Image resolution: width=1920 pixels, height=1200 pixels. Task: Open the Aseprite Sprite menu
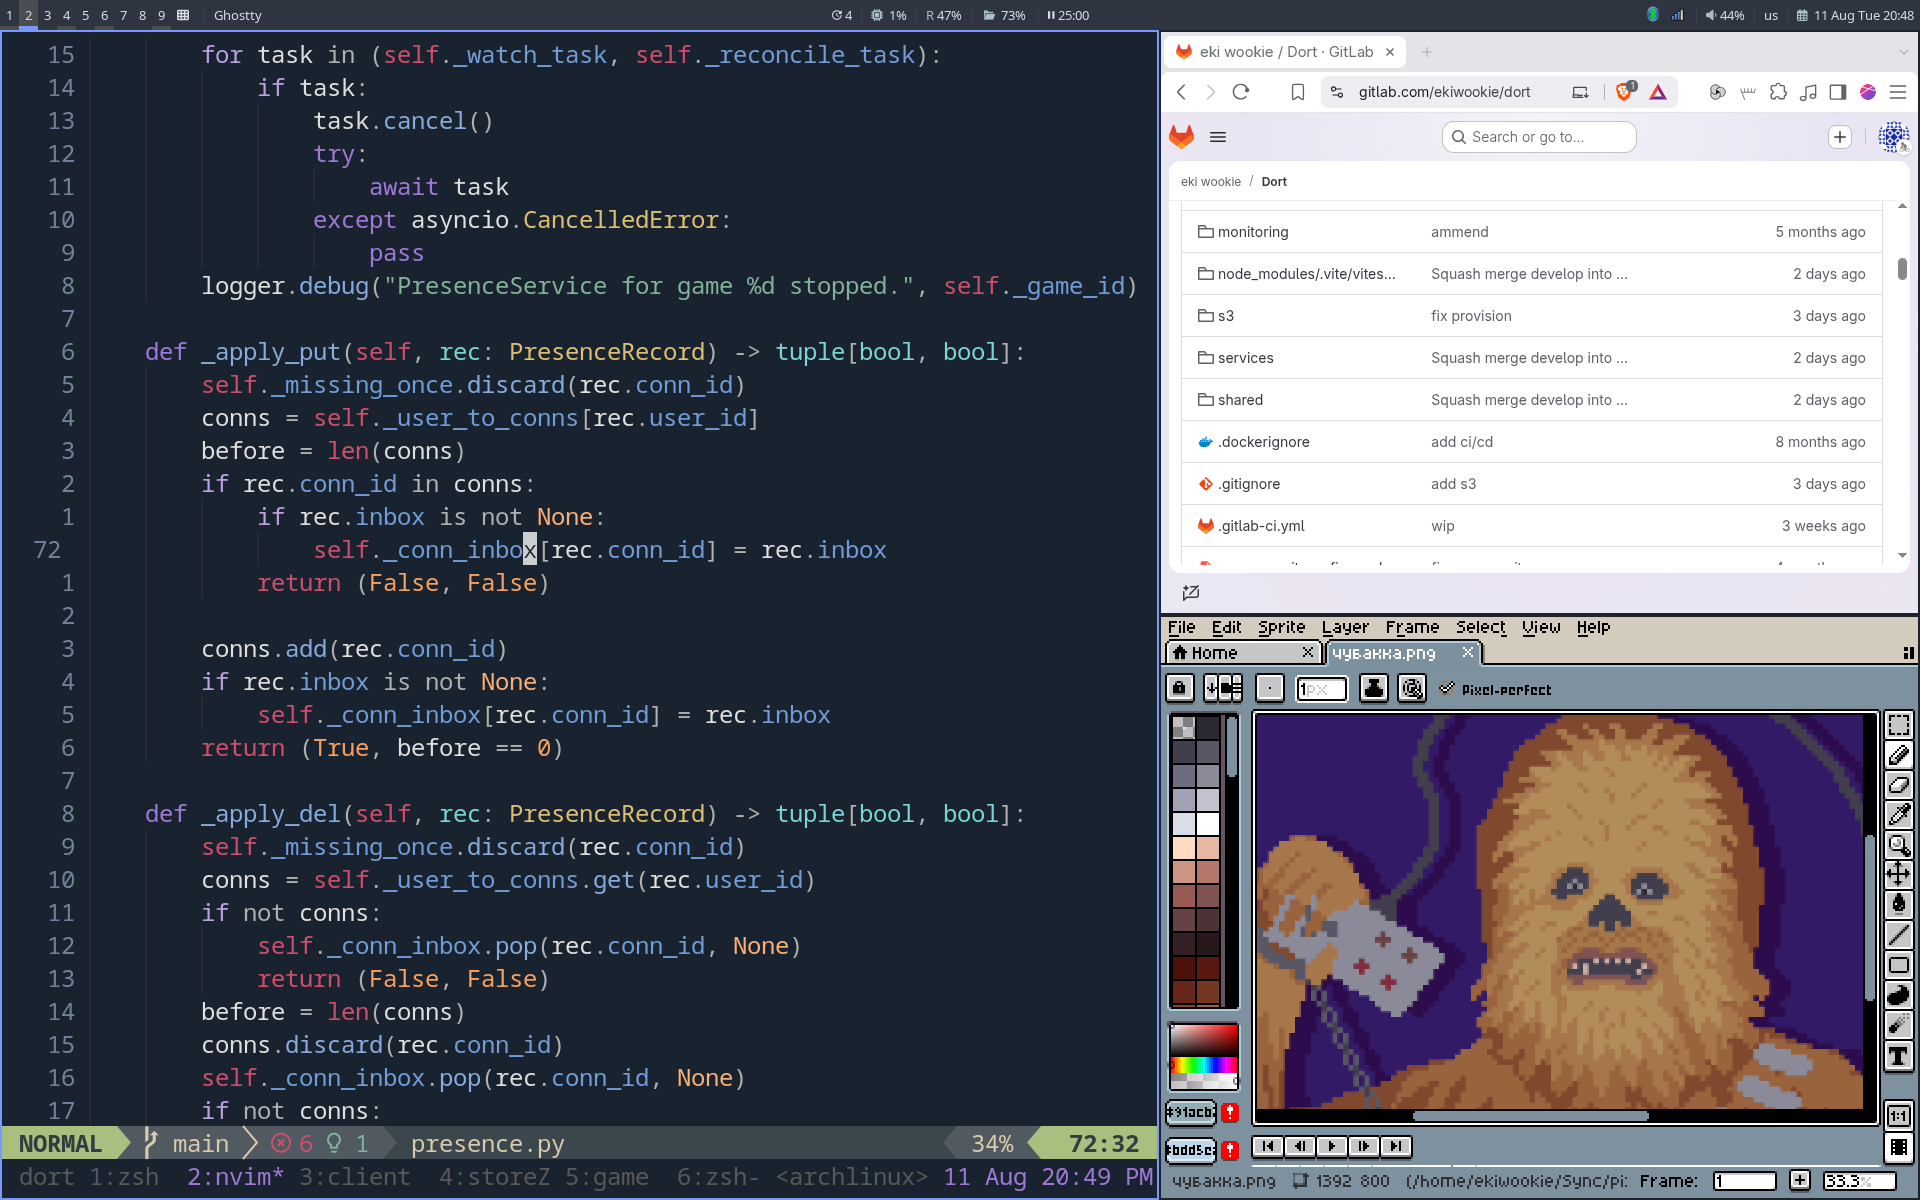1282,627
